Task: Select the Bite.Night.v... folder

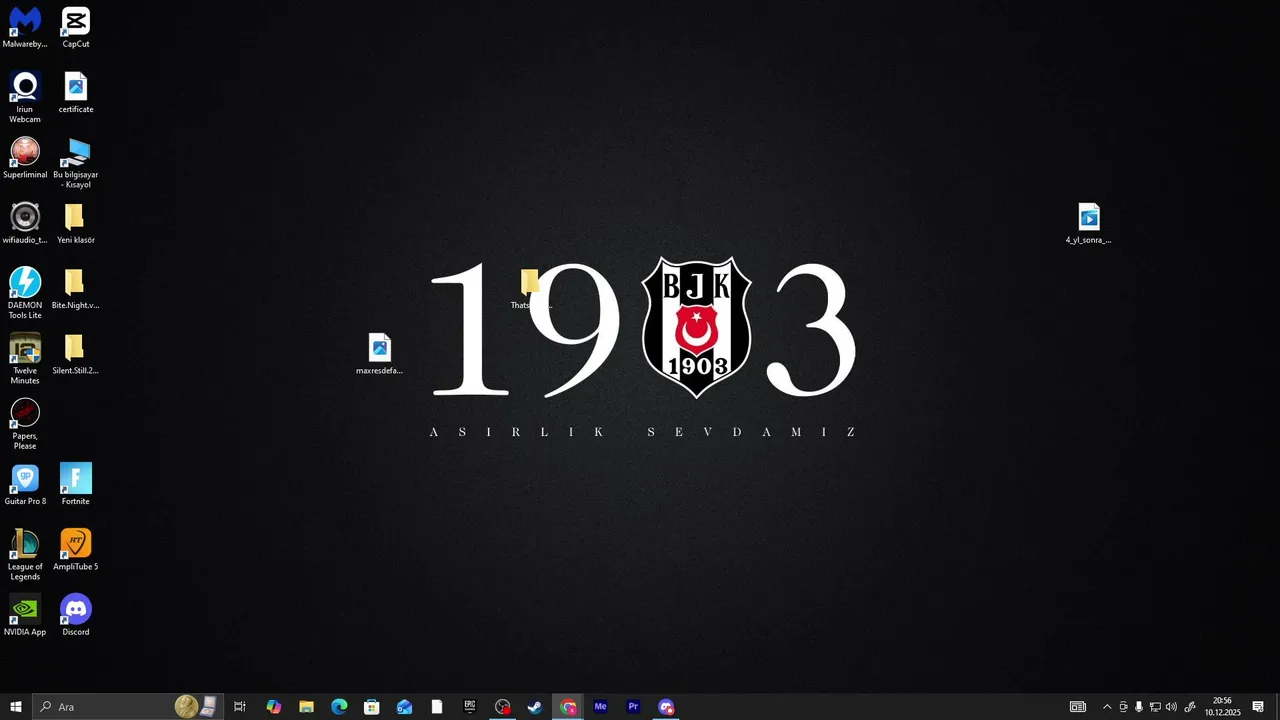Action: (76, 288)
